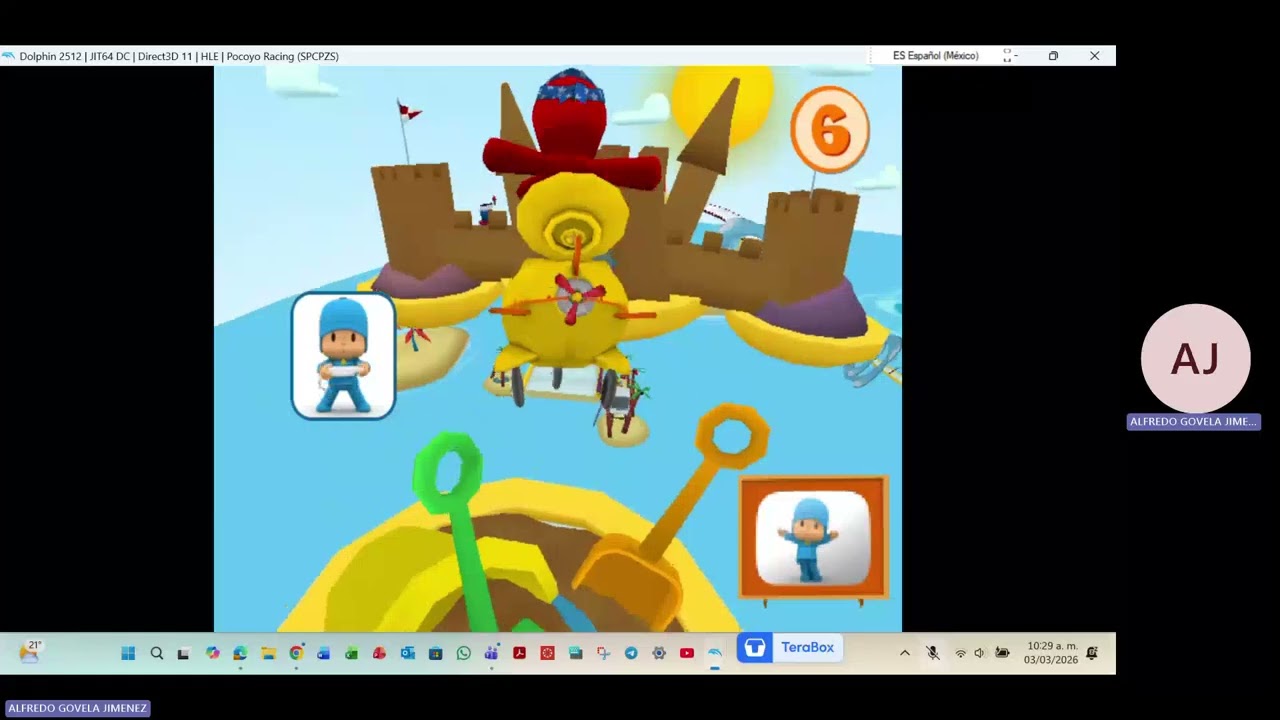
Task: Open Task View on taskbar
Action: click(183, 653)
